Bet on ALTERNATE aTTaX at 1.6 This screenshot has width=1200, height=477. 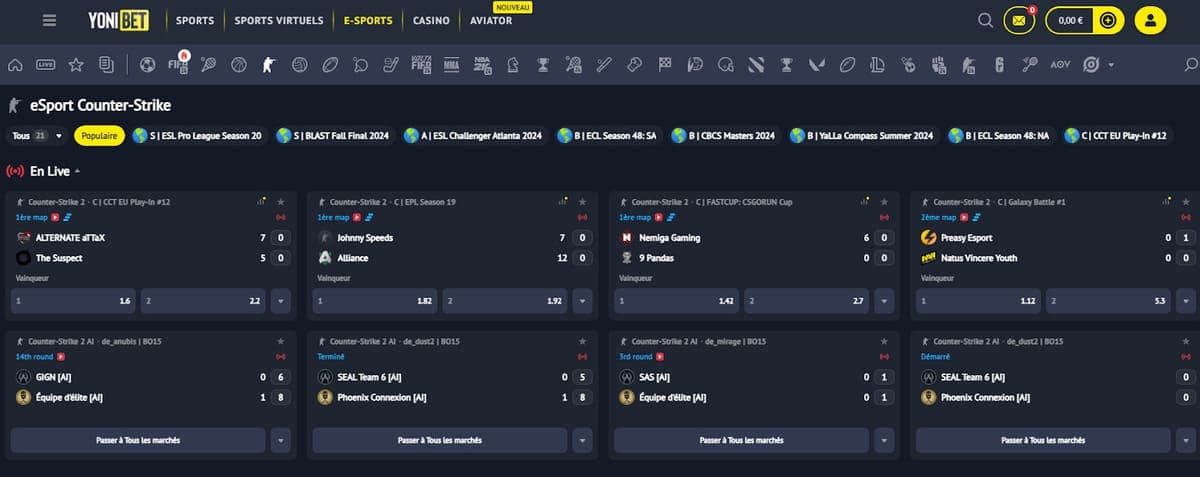pos(72,300)
